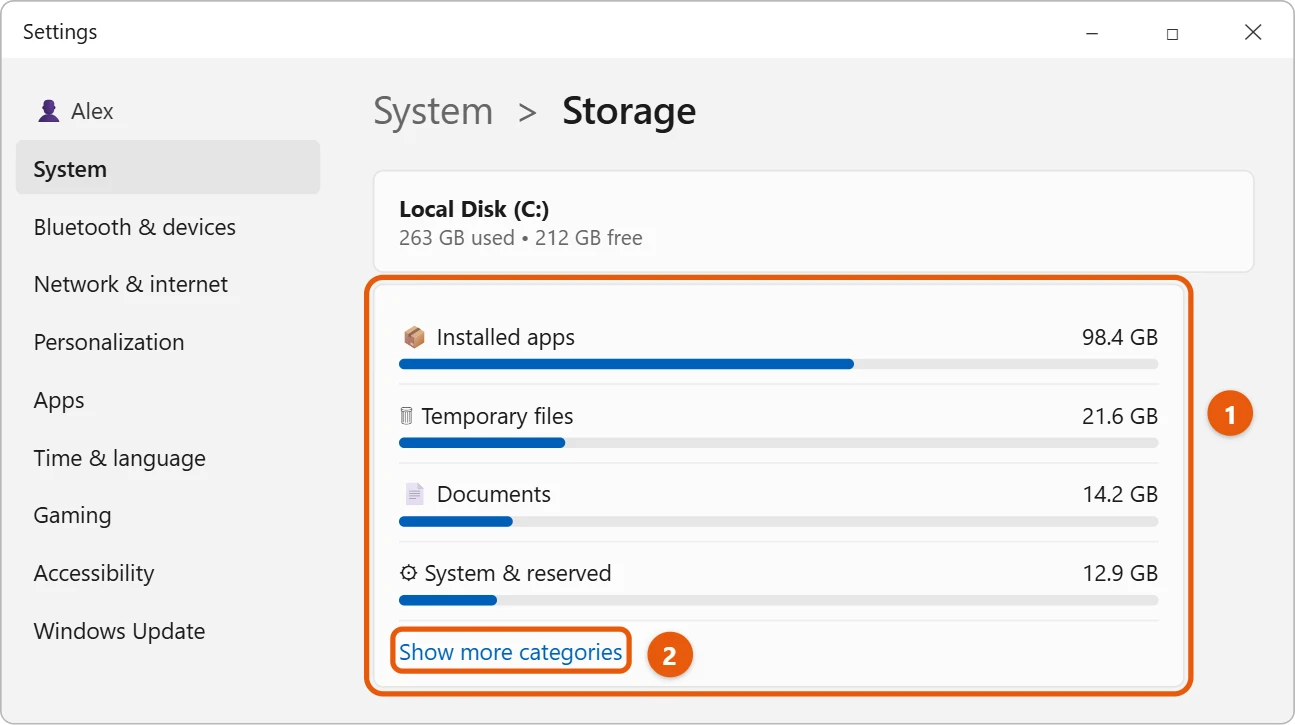Image resolution: width=1295 pixels, height=725 pixels.
Task: Select System in the sidebar
Action: (x=168, y=168)
